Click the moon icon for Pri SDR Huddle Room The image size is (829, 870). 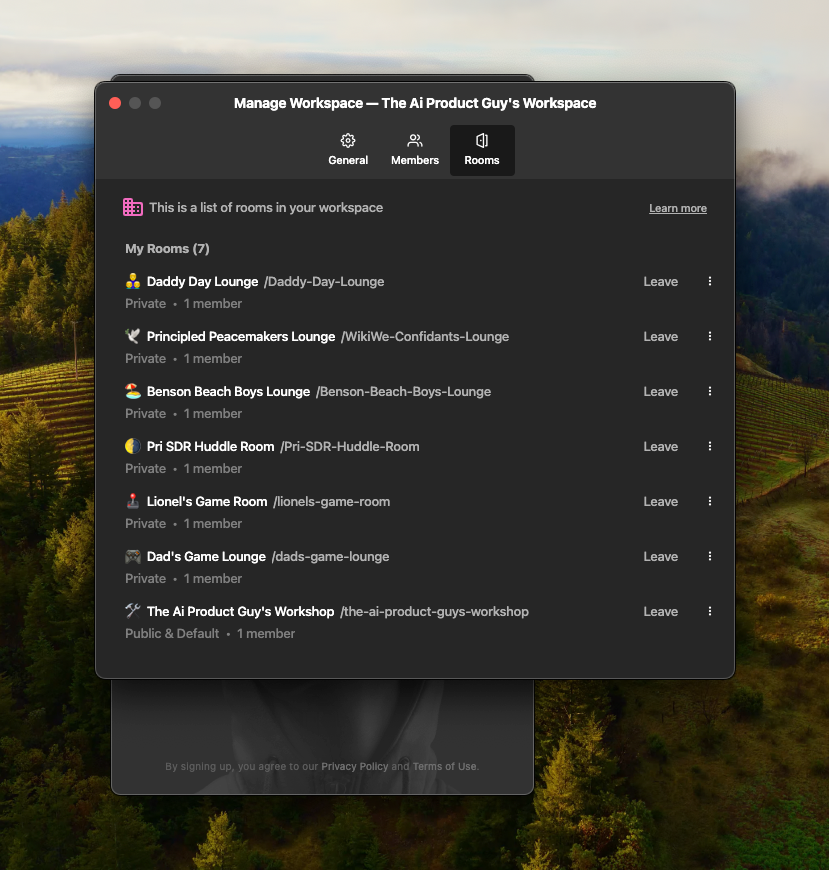(x=133, y=446)
